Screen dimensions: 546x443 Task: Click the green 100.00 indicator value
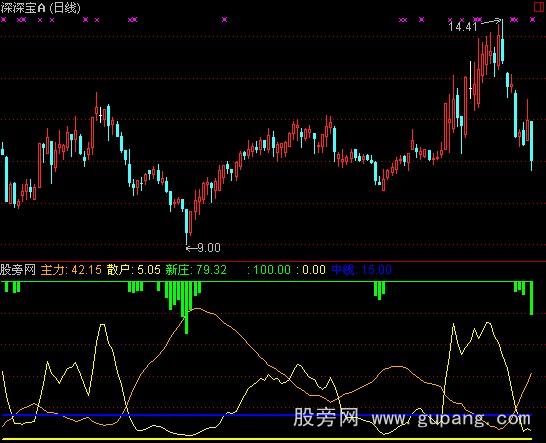(272, 270)
